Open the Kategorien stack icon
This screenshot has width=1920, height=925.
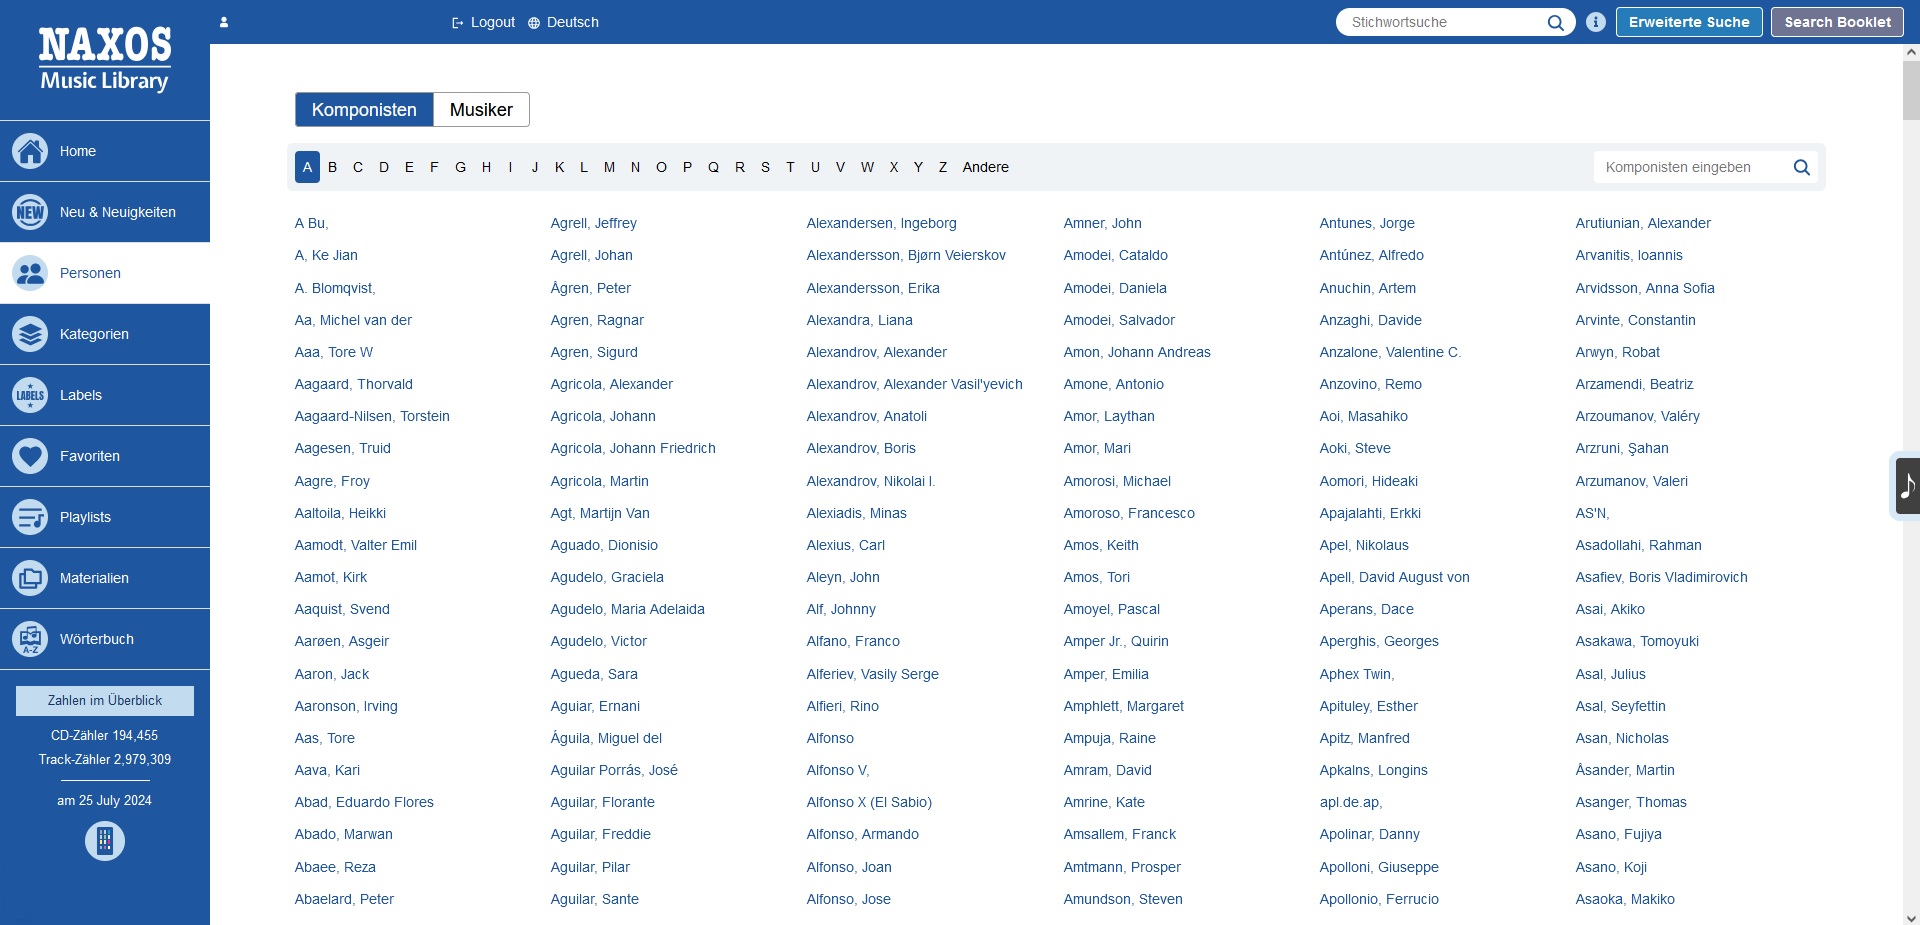30,334
